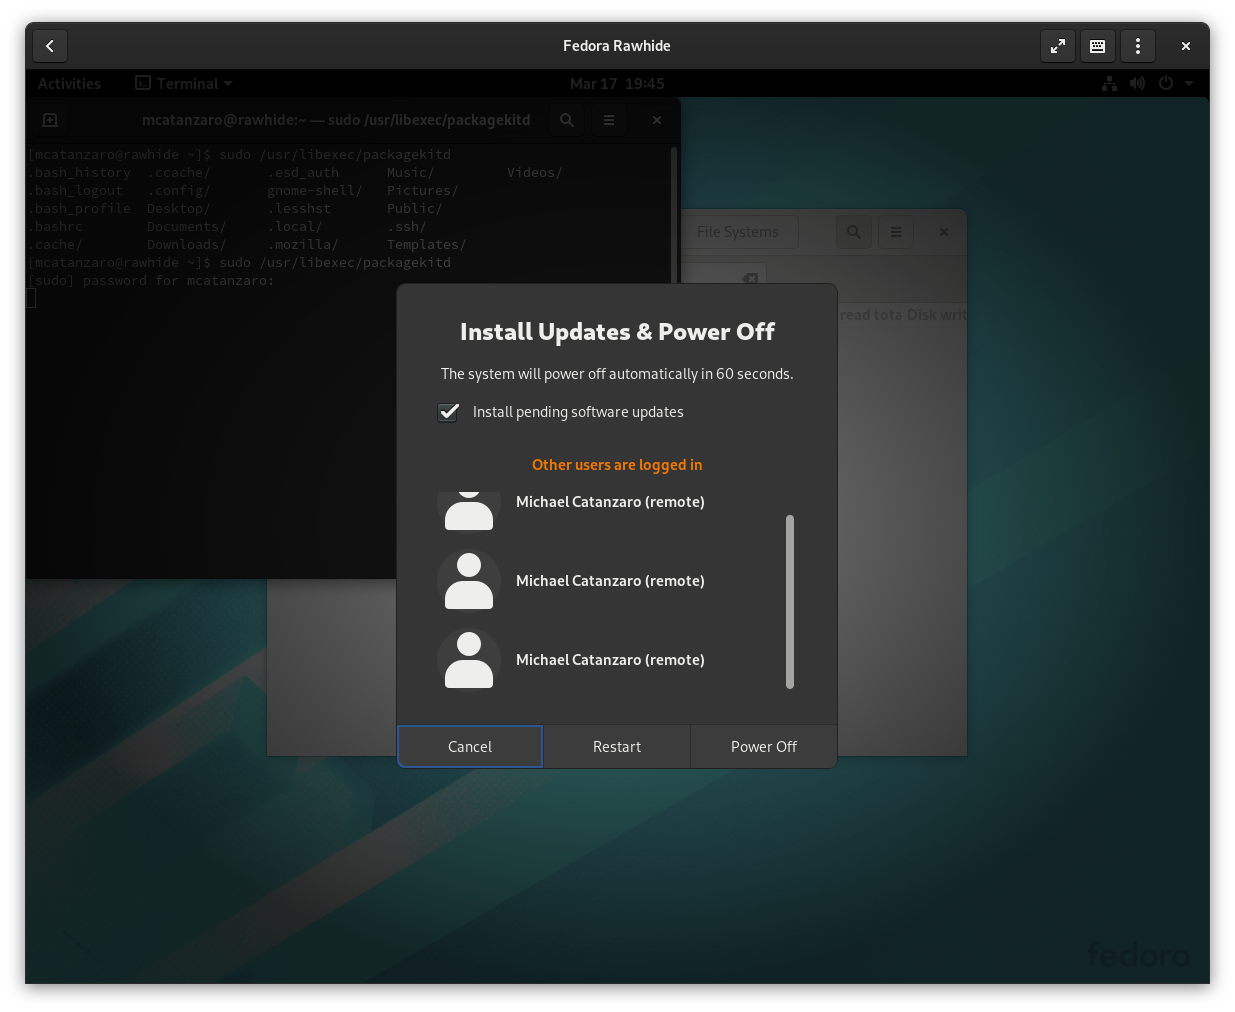Close the Terminal window
1235x1012 pixels.
657,120
